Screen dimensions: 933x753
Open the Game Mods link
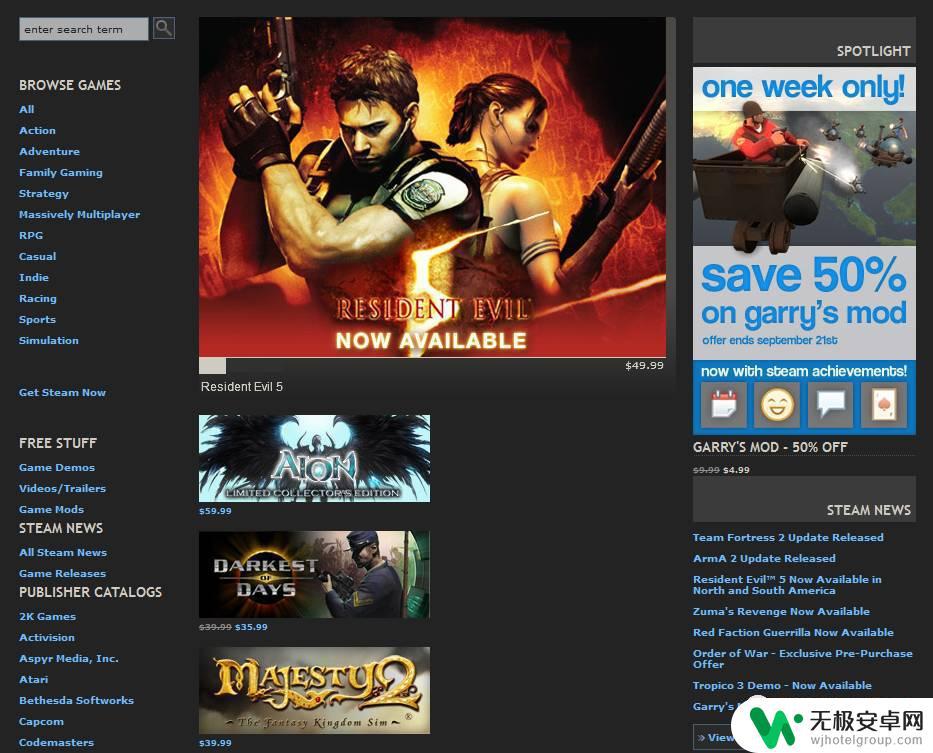(52, 509)
